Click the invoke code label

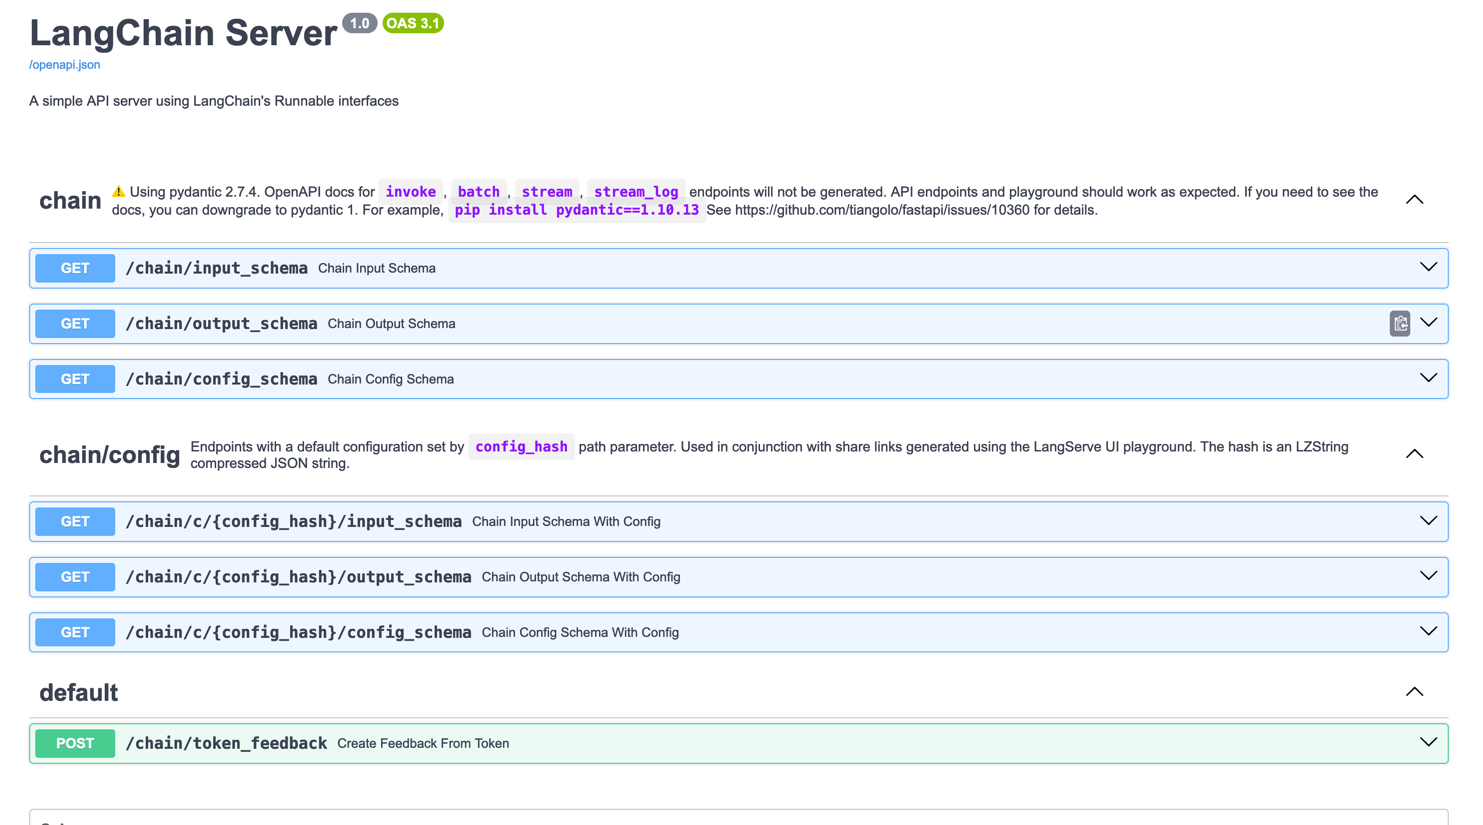tap(411, 192)
